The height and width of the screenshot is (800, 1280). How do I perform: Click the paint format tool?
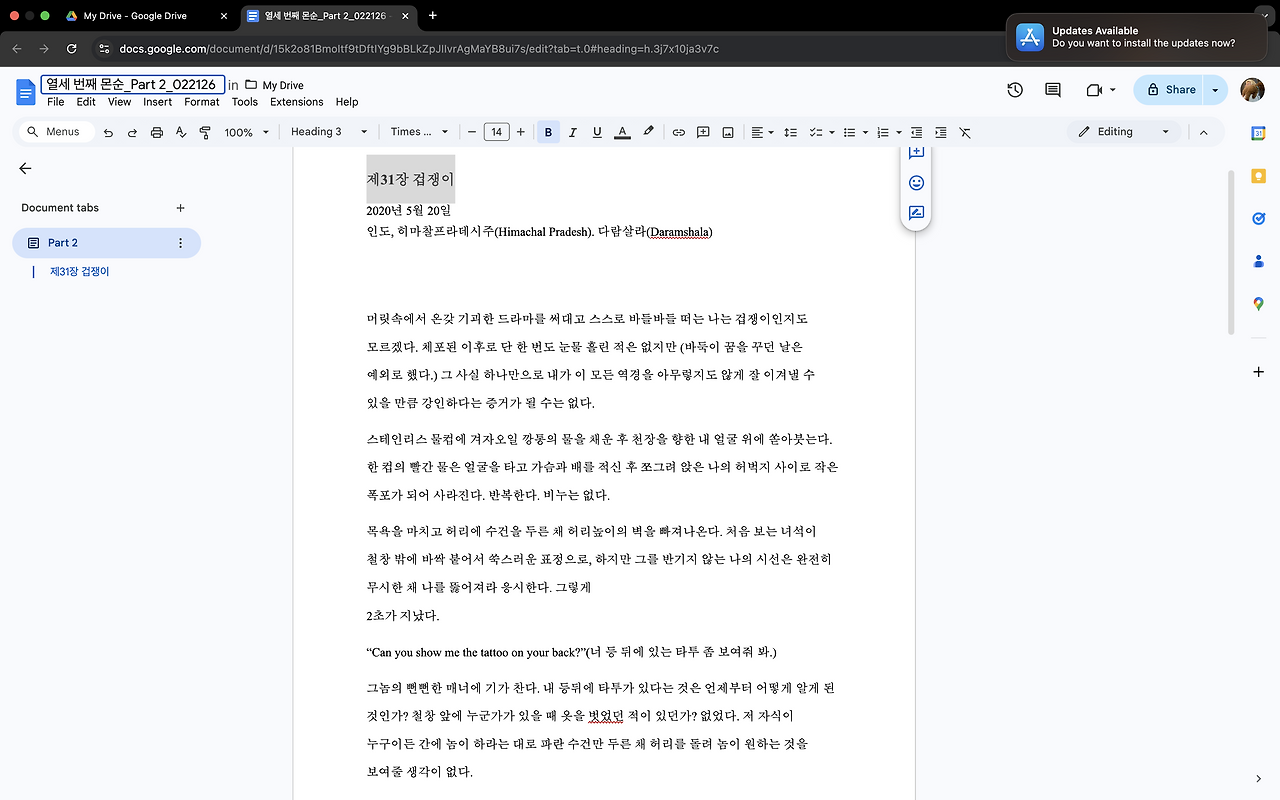click(x=205, y=131)
